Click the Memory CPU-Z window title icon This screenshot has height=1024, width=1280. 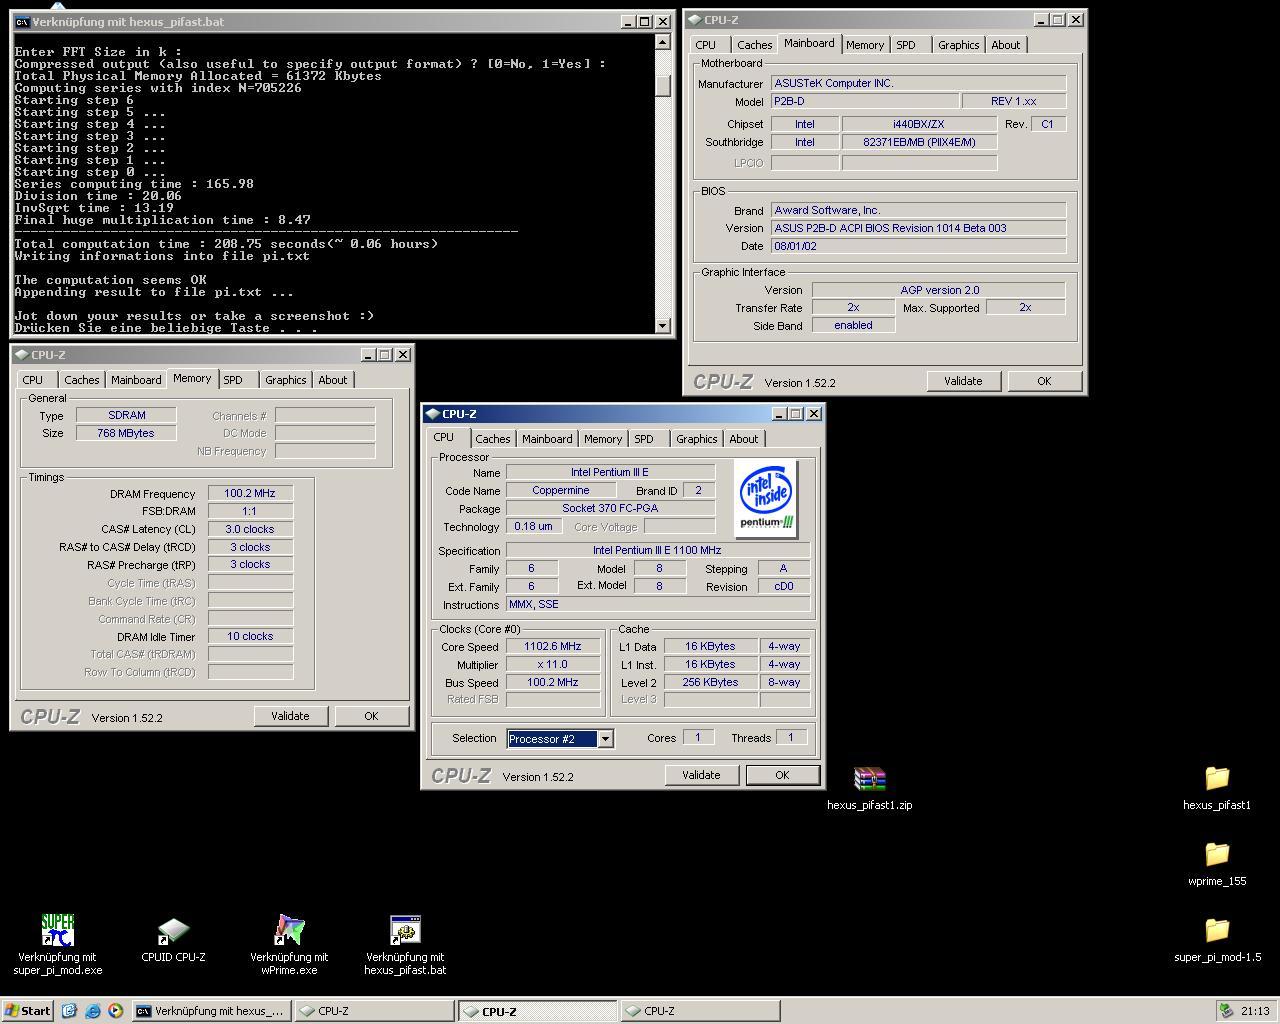coord(21,354)
